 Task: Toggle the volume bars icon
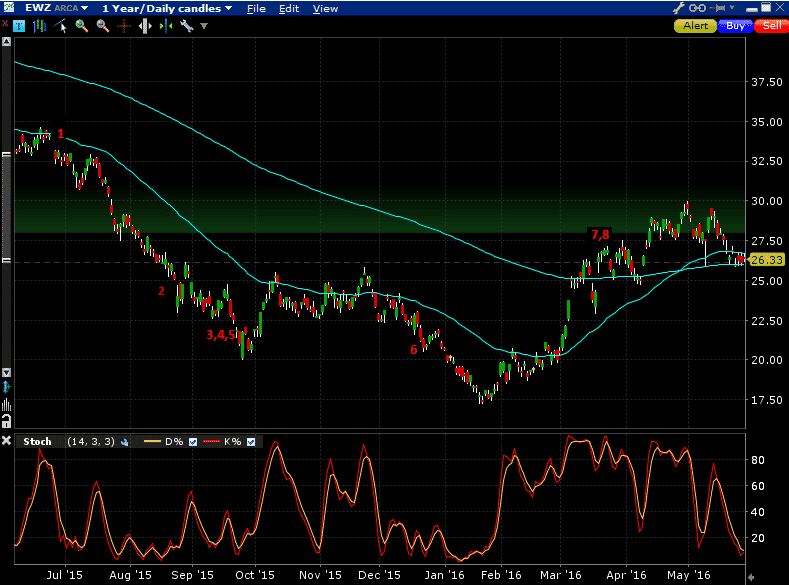point(7,404)
